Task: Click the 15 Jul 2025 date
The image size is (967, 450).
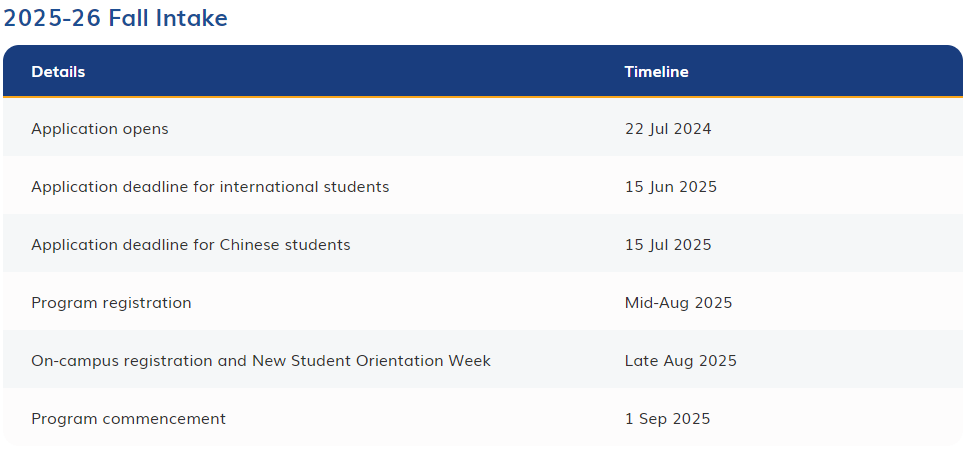Action: (x=668, y=245)
